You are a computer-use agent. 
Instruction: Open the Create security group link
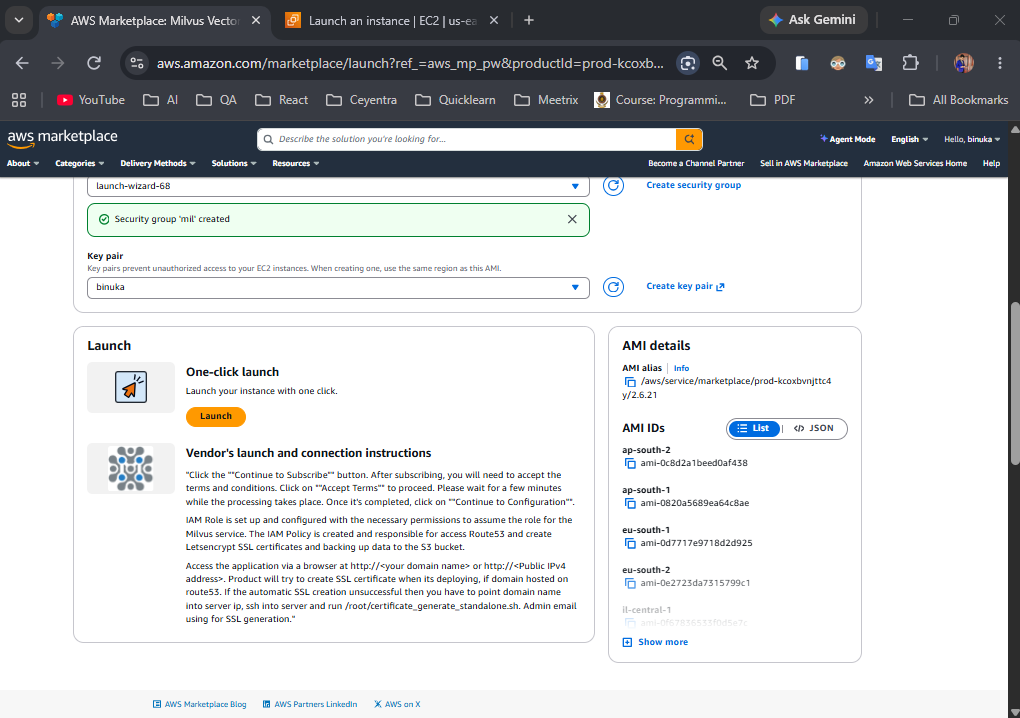(x=693, y=185)
